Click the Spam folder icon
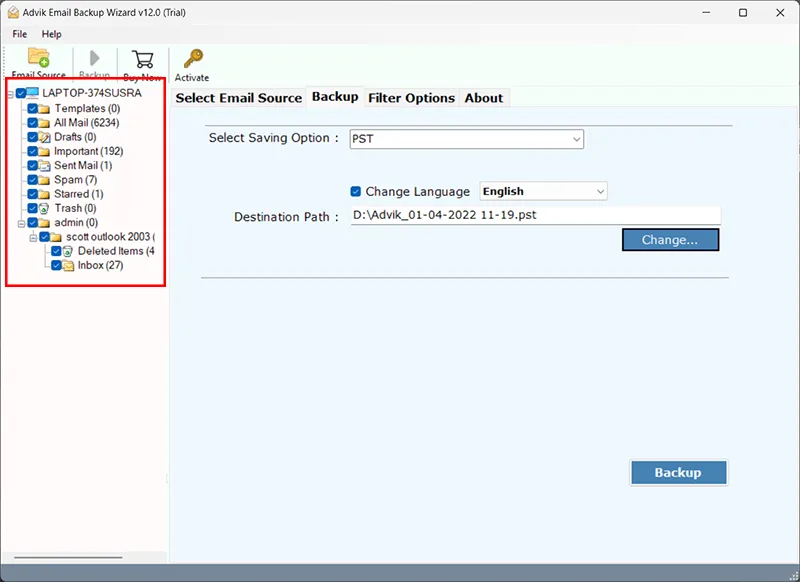This screenshot has width=800, height=582. 44,180
